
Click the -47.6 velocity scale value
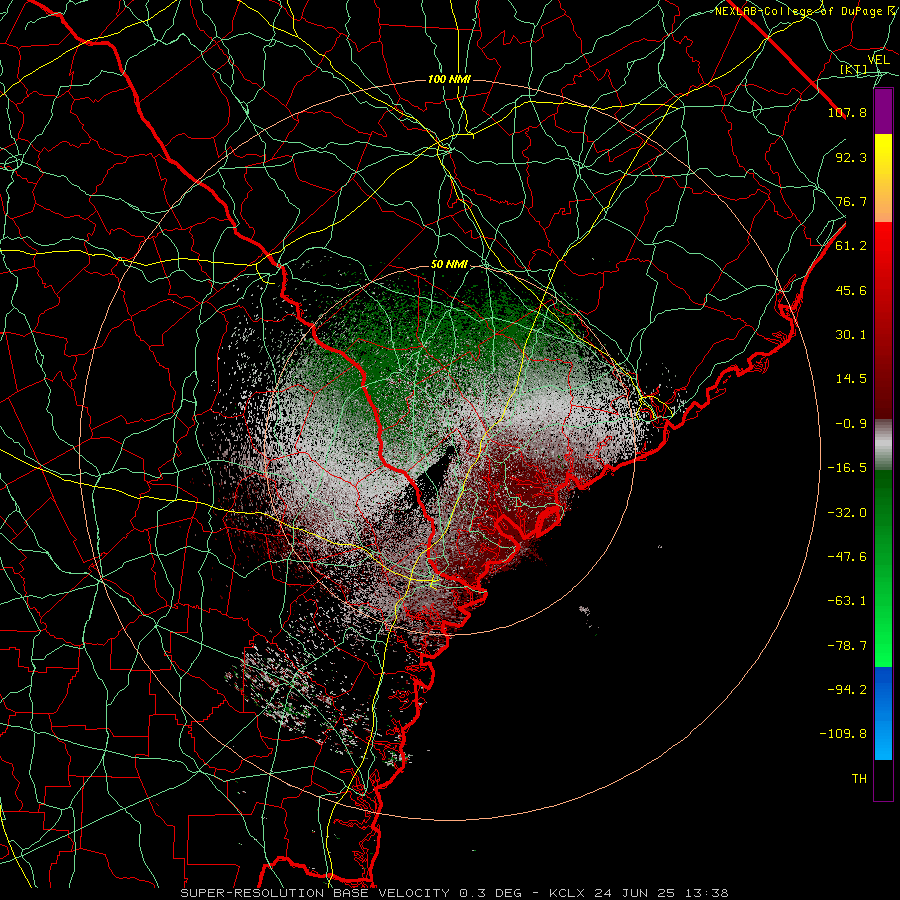[847, 557]
